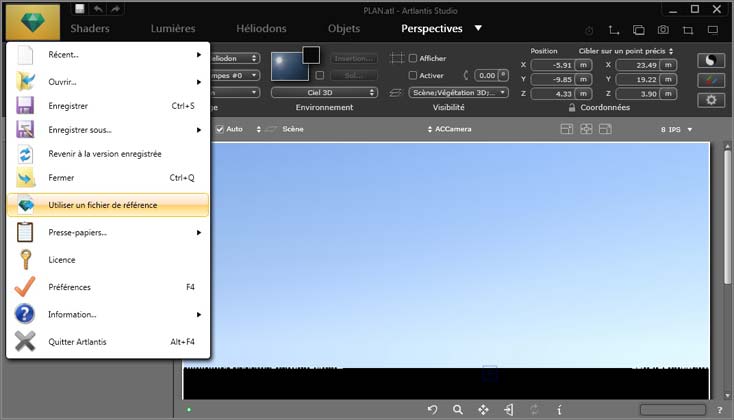Click the magnifier zoom icon below viewport
Image resolution: width=734 pixels, height=420 pixels.
tap(458, 409)
